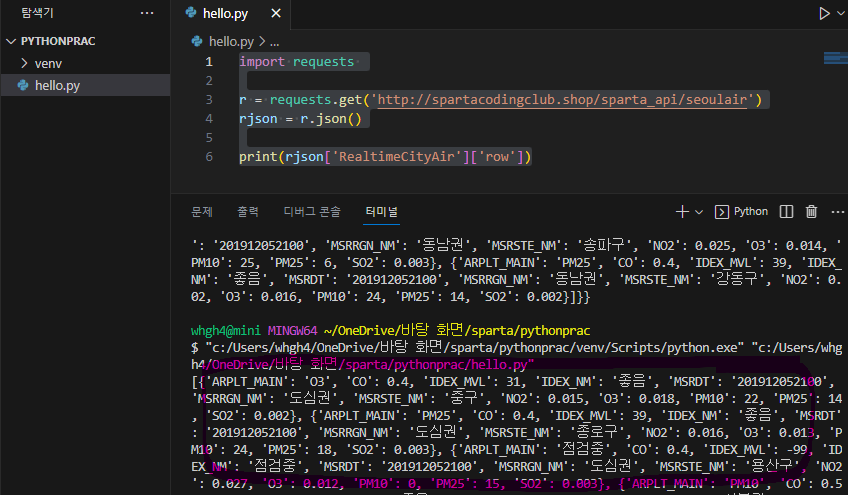Select the 터미널 (Terminal) panel tab
Image resolution: width=848 pixels, height=495 pixels.
381,212
